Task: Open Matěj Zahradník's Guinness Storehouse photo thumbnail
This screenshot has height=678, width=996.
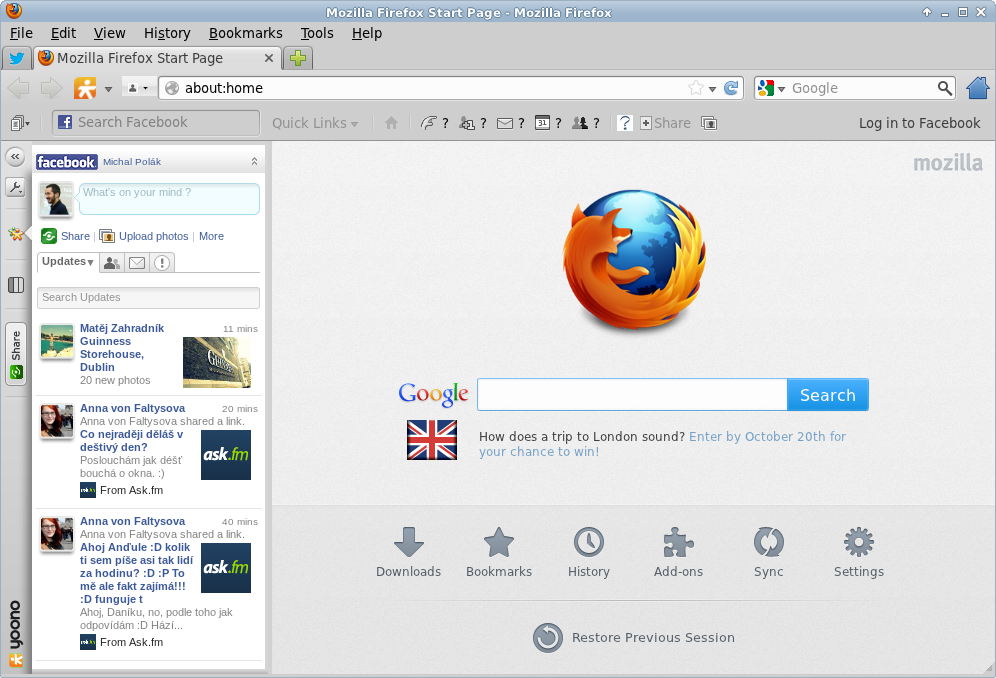Action: [x=217, y=362]
